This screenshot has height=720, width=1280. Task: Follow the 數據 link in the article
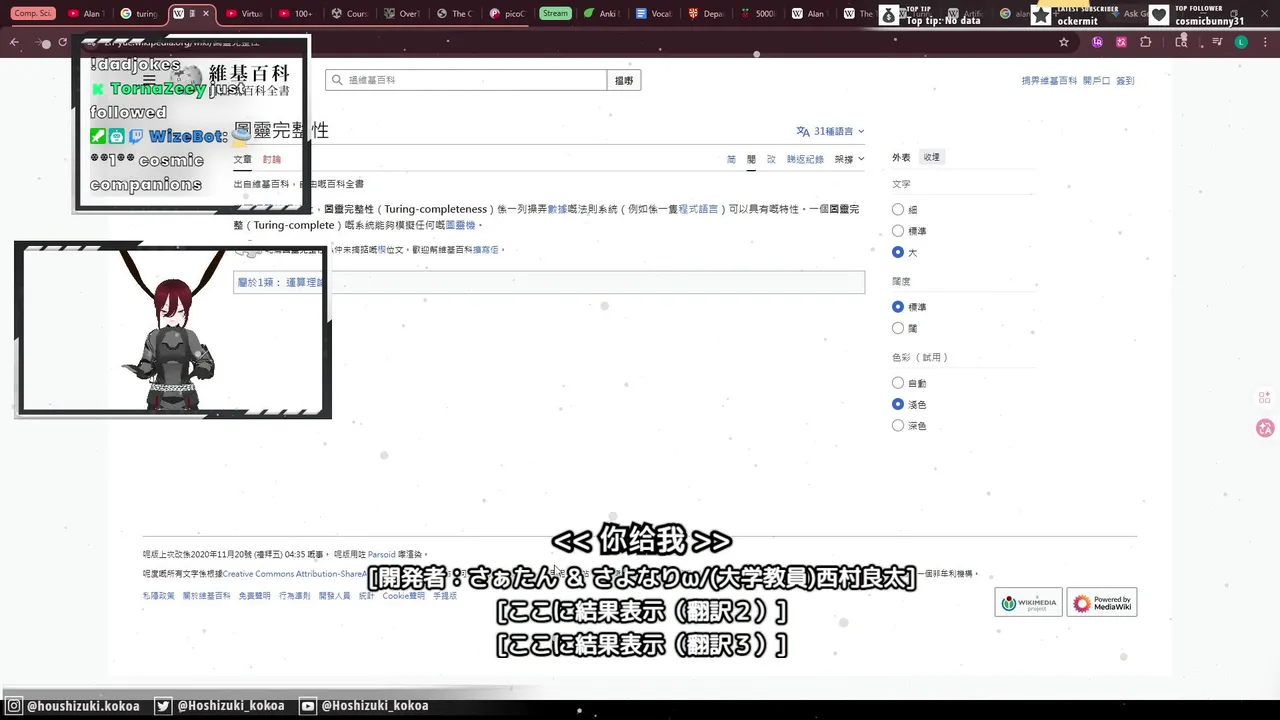click(557, 209)
